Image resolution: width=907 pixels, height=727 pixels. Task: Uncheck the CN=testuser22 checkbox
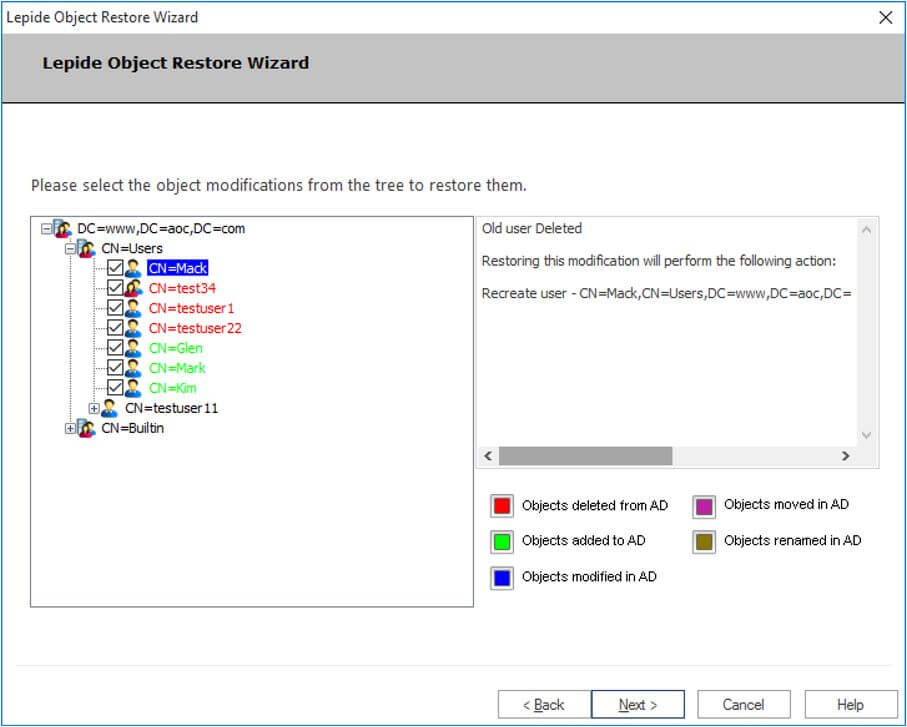coord(115,328)
